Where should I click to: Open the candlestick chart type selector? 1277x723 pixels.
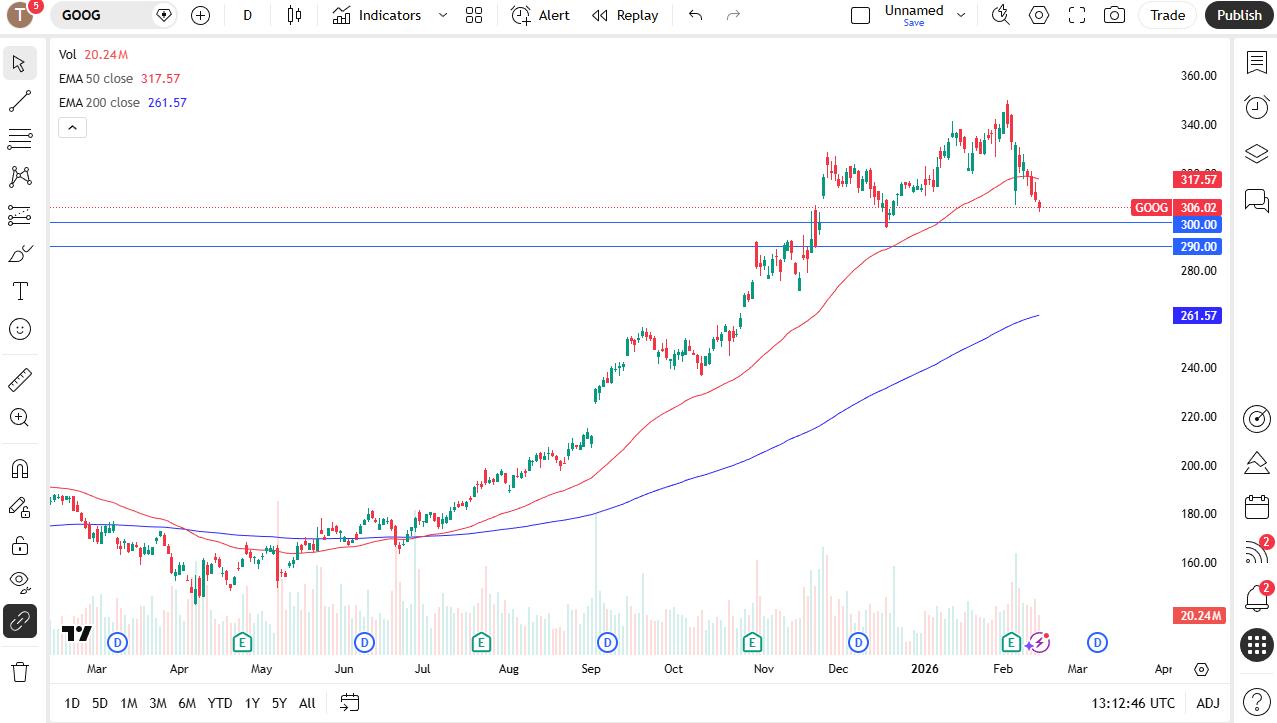tap(293, 15)
